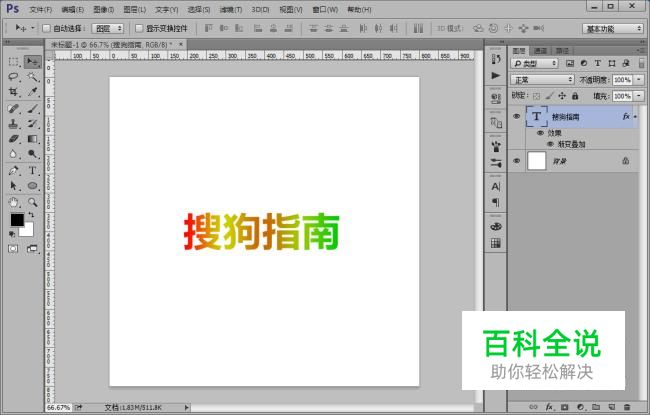Open the 基本功能 workspace dropdown

point(612,29)
